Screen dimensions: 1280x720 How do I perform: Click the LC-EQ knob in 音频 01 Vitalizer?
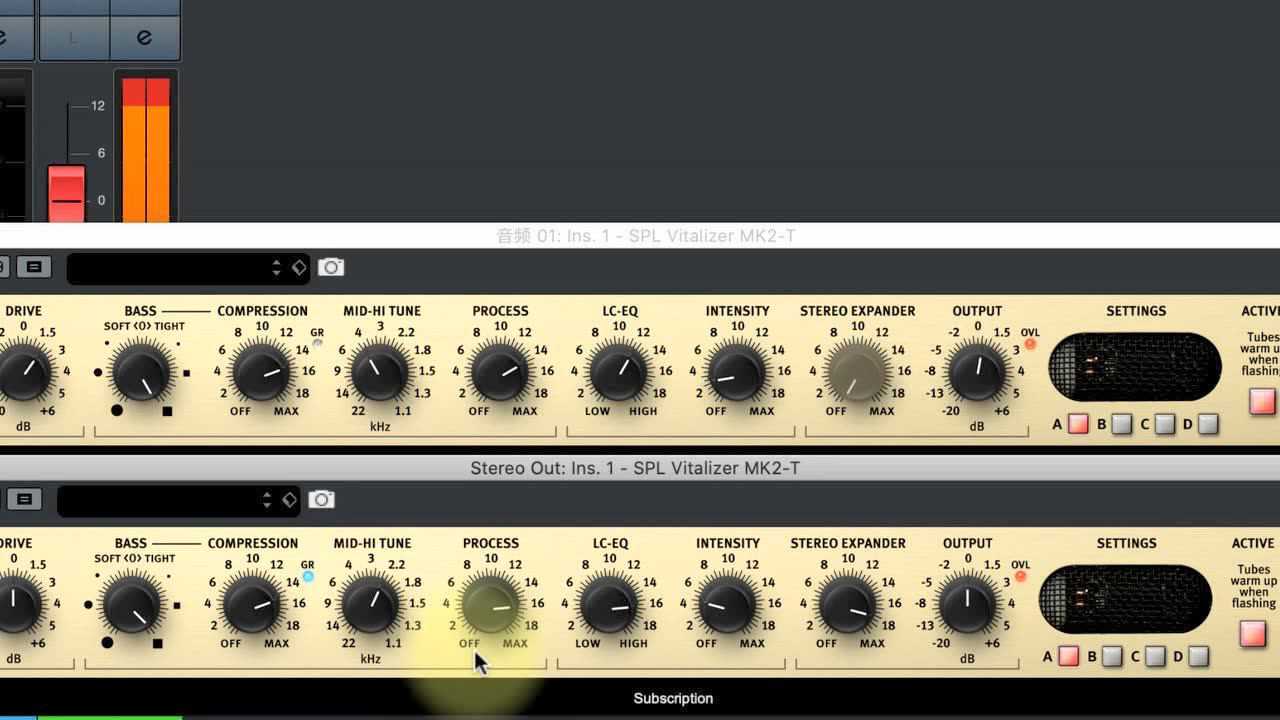619,371
